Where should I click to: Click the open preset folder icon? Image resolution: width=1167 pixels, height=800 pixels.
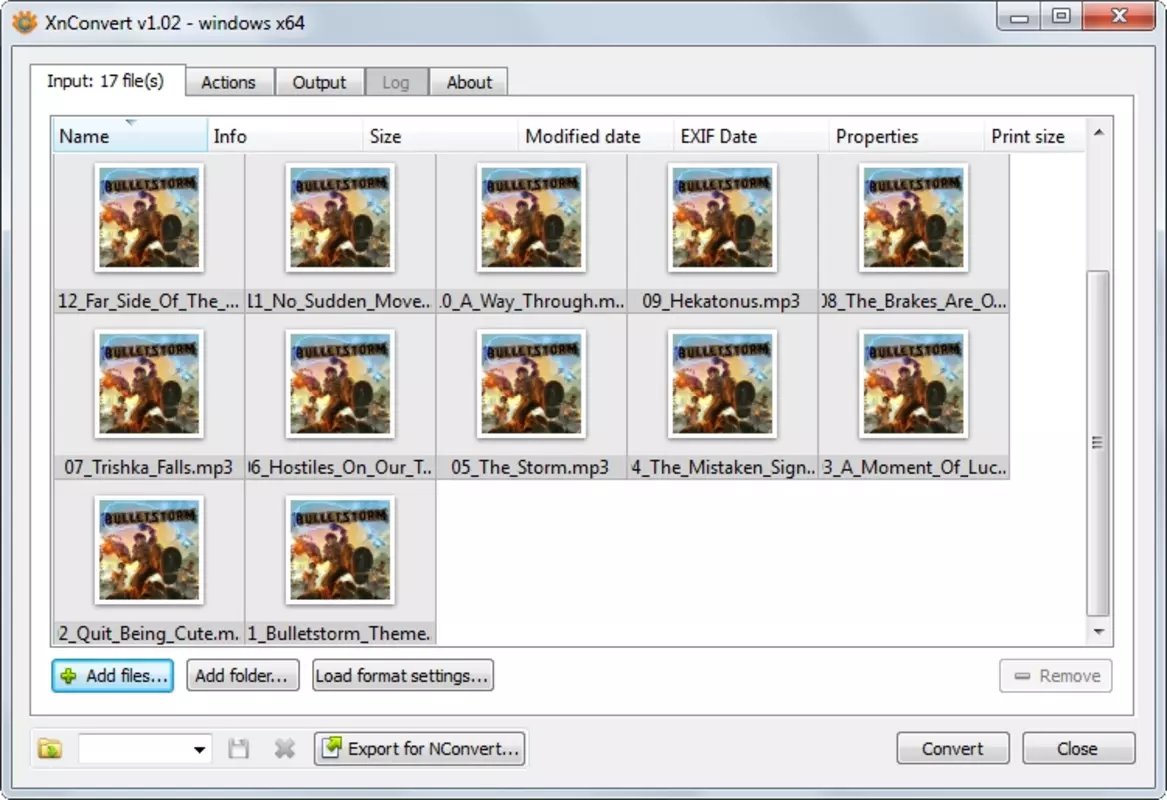coord(50,749)
